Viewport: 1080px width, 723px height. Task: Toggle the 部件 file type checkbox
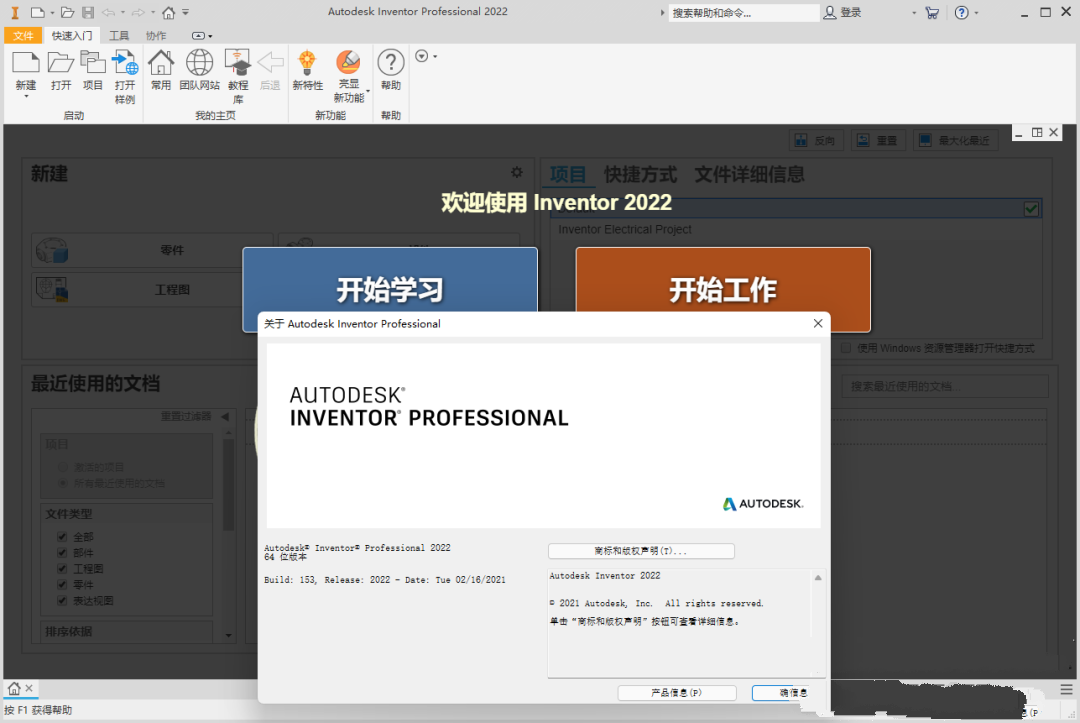62,553
